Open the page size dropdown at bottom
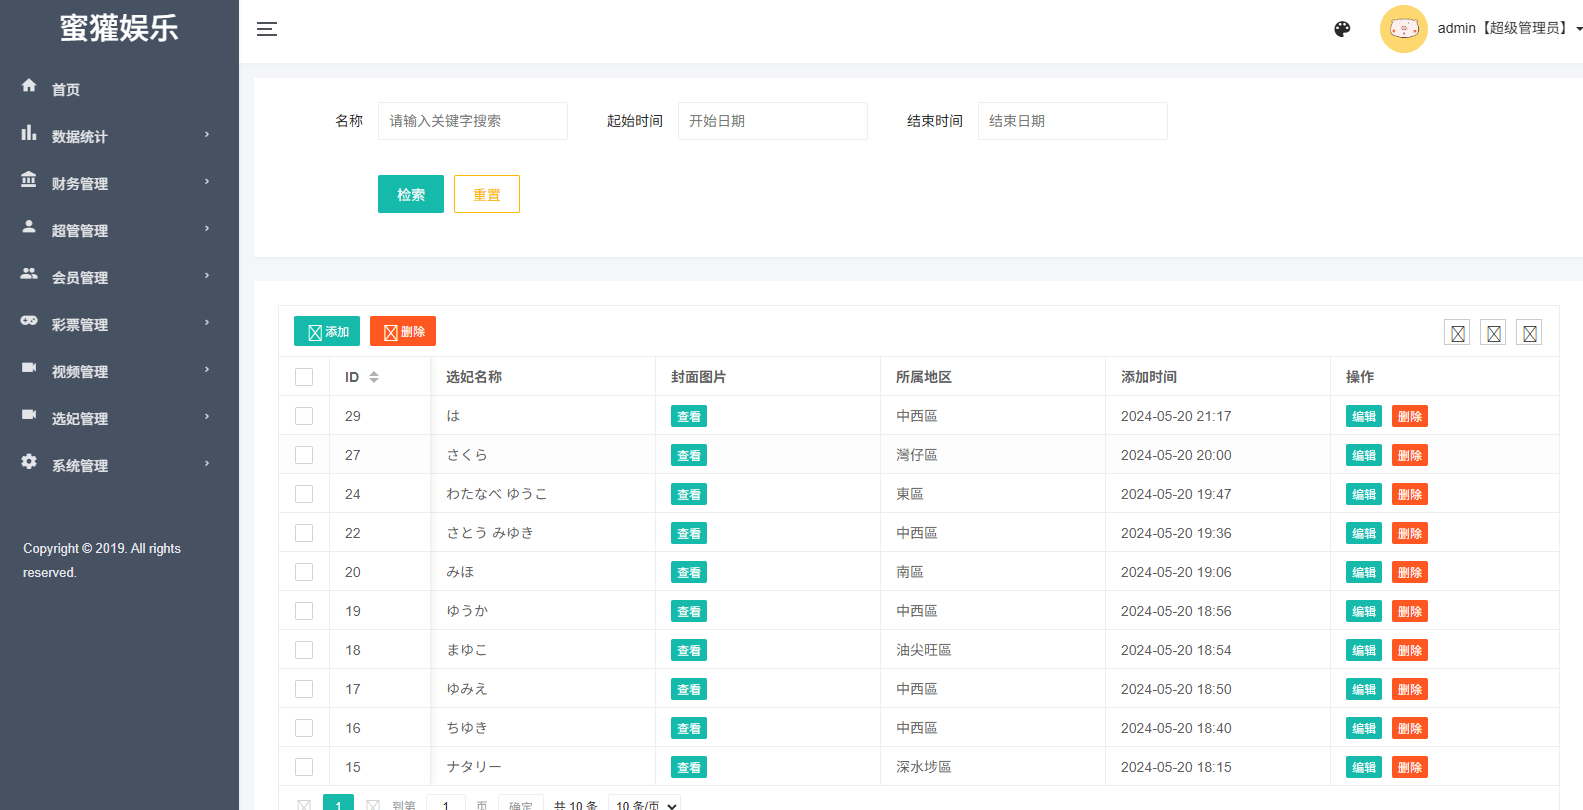 click(645, 804)
